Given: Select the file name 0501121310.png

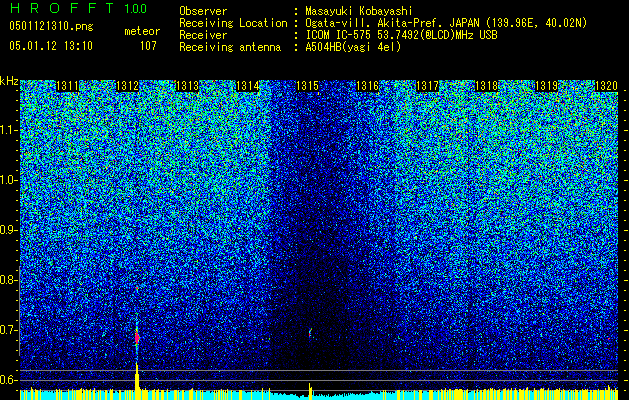Looking at the screenshot, I should pyautogui.click(x=51, y=26).
